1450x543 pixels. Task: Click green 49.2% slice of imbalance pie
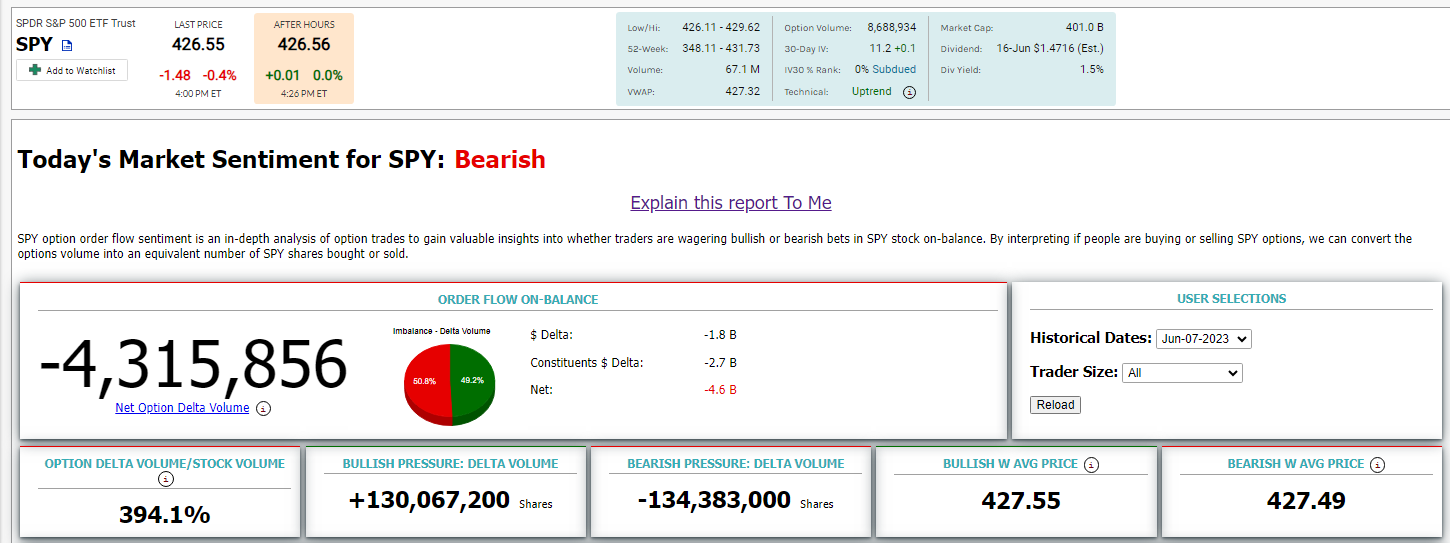point(474,381)
